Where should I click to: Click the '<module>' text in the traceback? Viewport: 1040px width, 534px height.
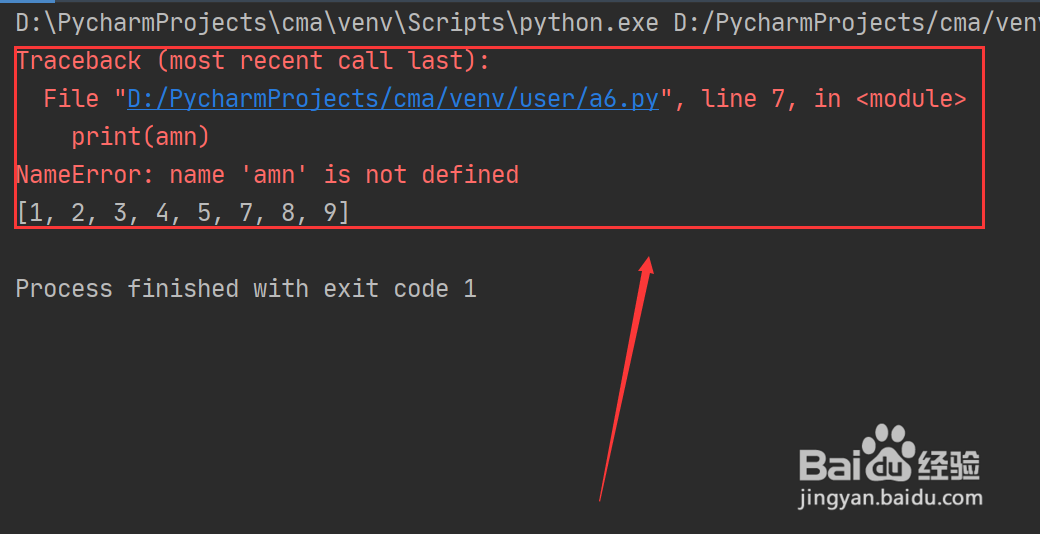(911, 99)
